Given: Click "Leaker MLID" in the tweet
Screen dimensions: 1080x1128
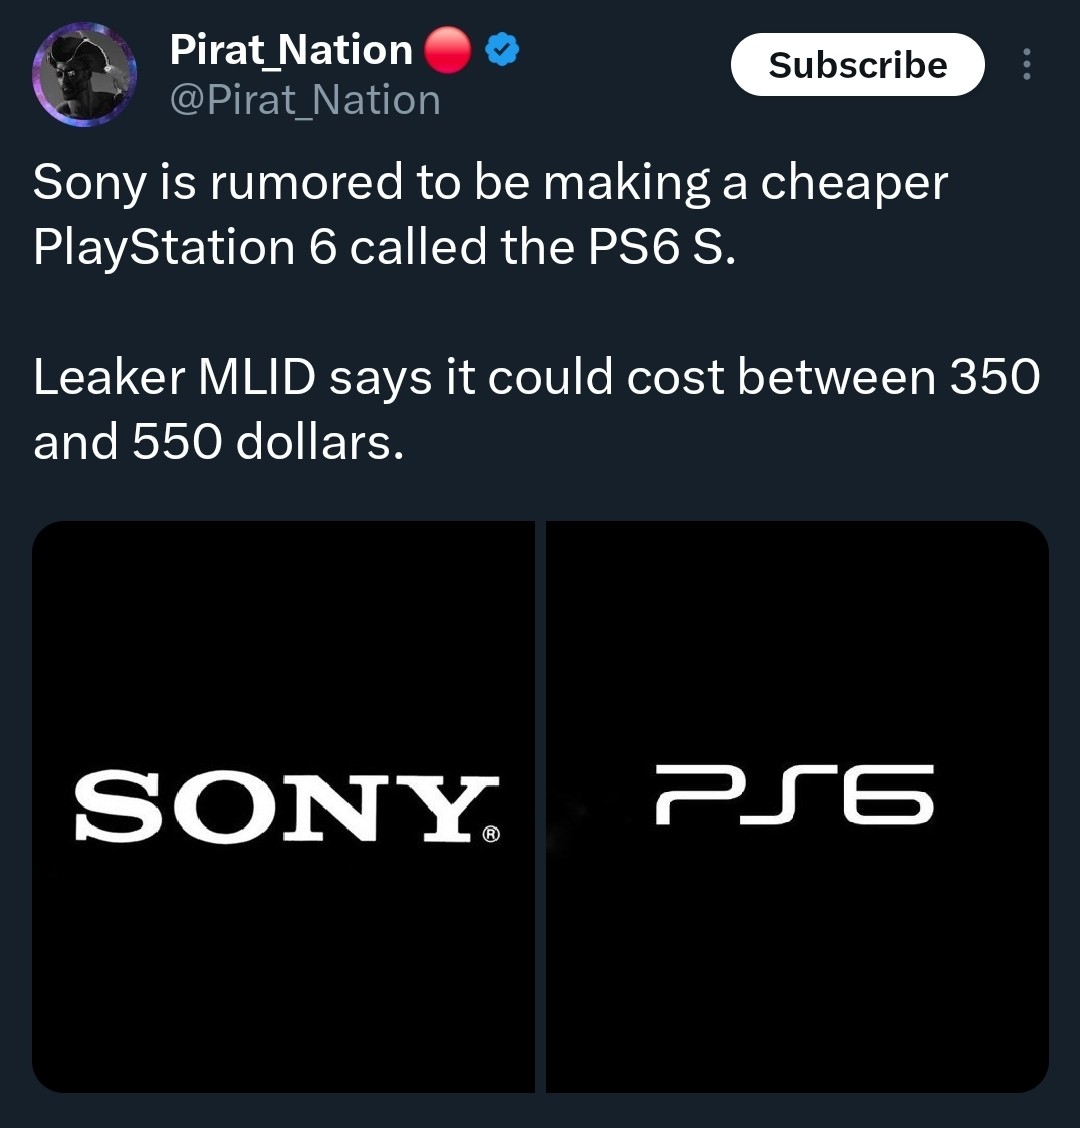Looking at the screenshot, I should [x=174, y=377].
